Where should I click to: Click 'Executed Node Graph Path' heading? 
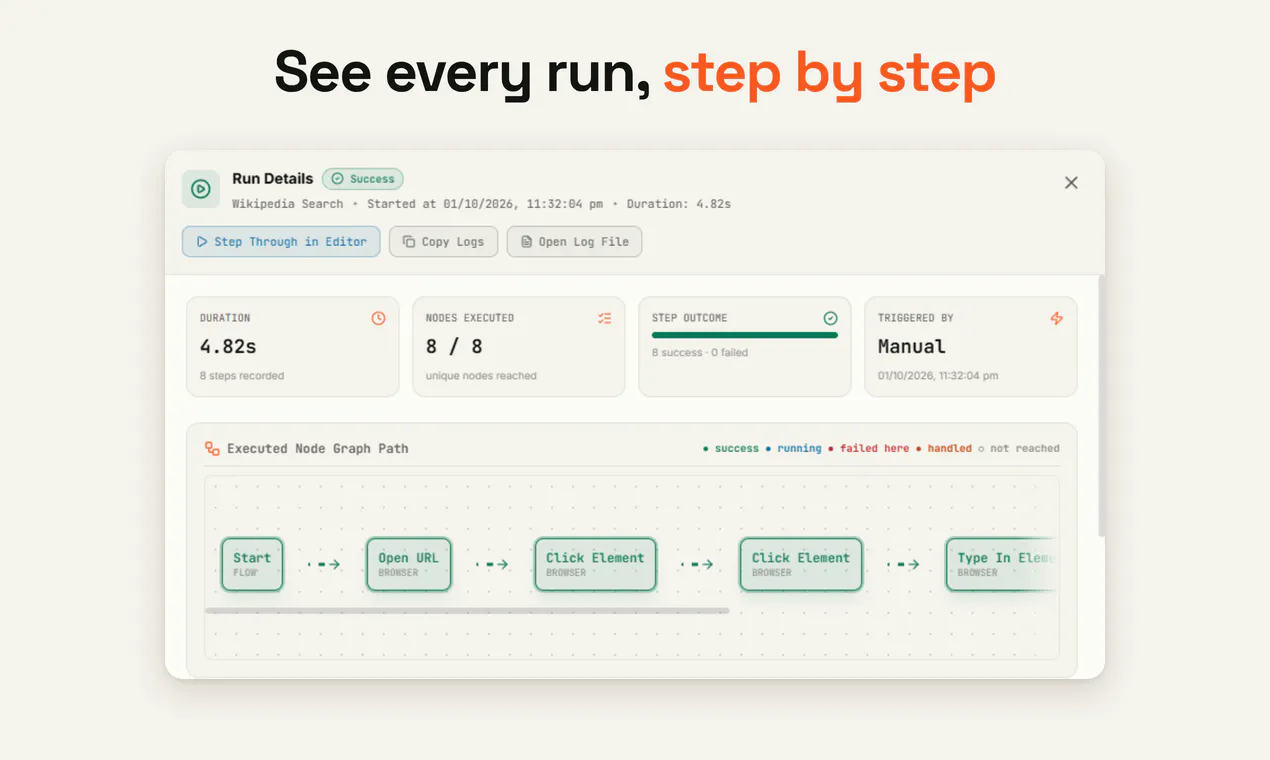pos(317,449)
